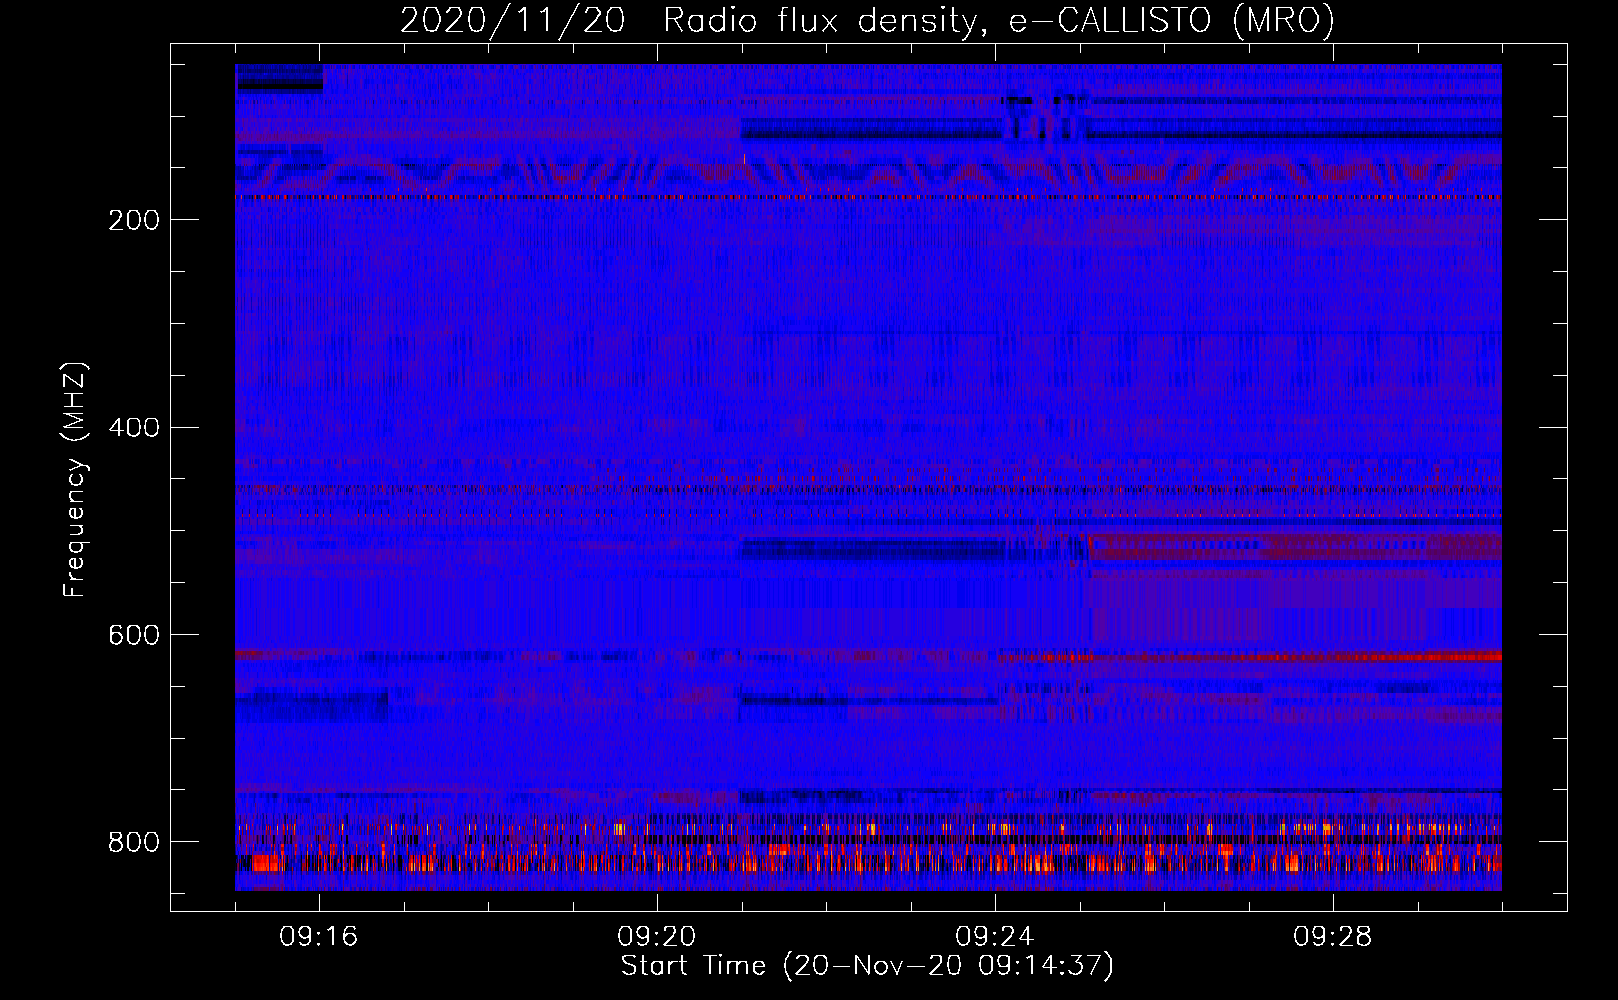Click the 09:28 time tick label
1618x1000 pixels.
point(1333,937)
